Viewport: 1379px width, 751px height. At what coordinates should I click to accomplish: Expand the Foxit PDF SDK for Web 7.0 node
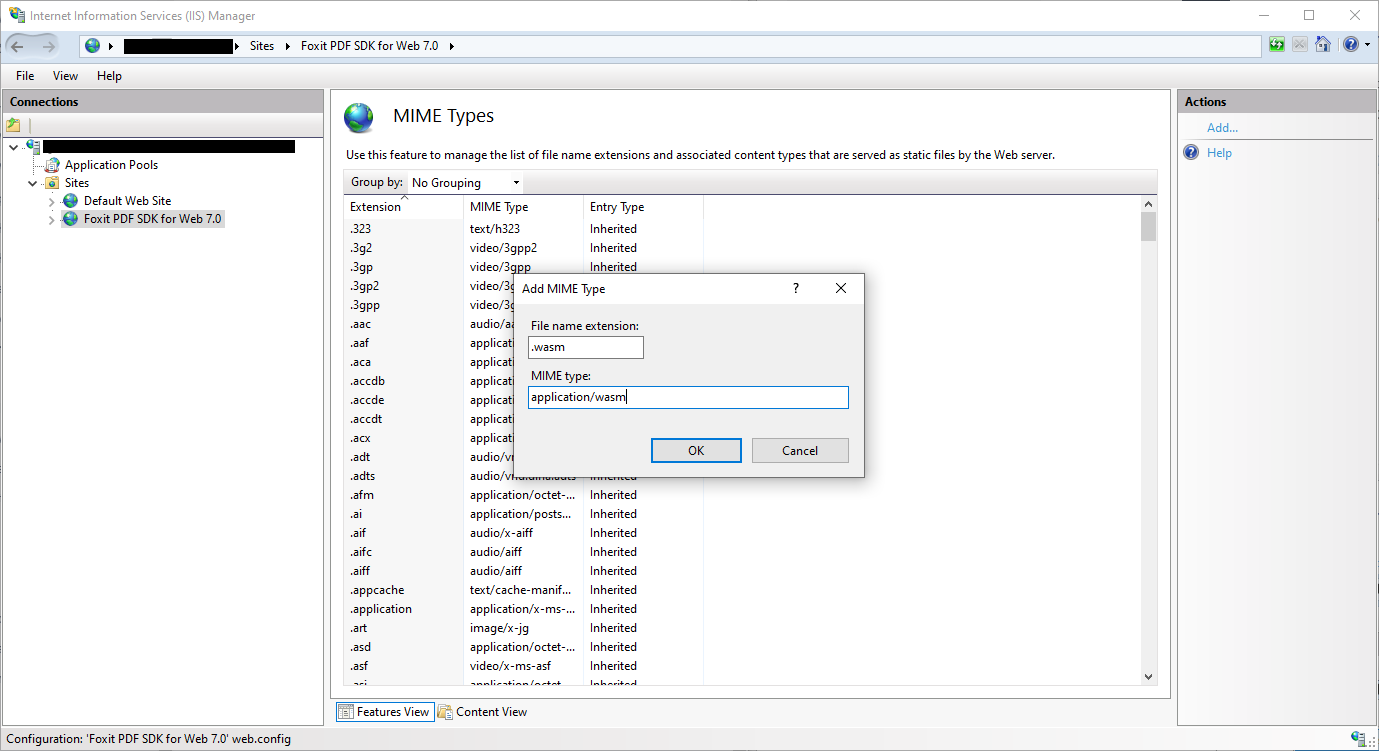pos(52,220)
